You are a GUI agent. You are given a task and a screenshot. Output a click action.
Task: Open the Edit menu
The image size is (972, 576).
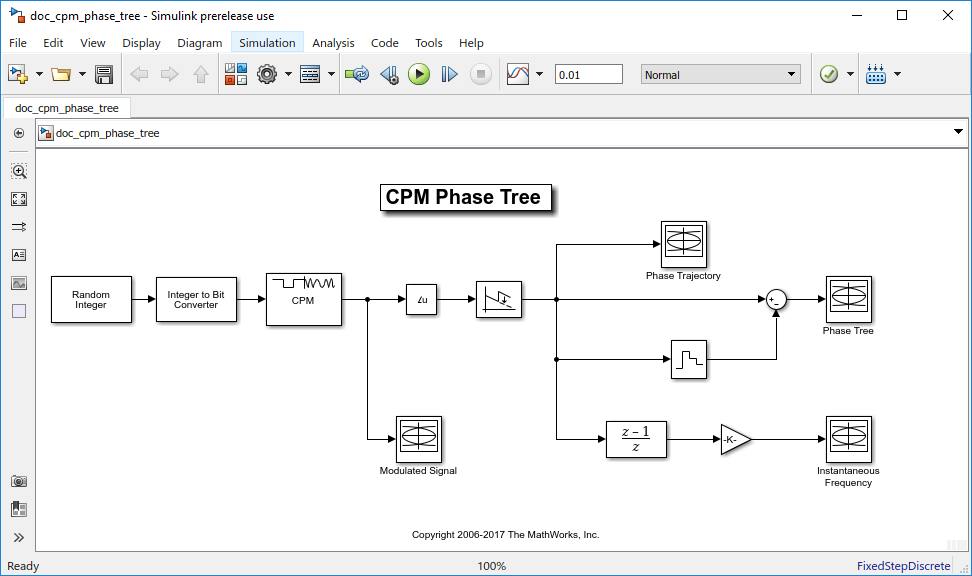click(x=53, y=43)
